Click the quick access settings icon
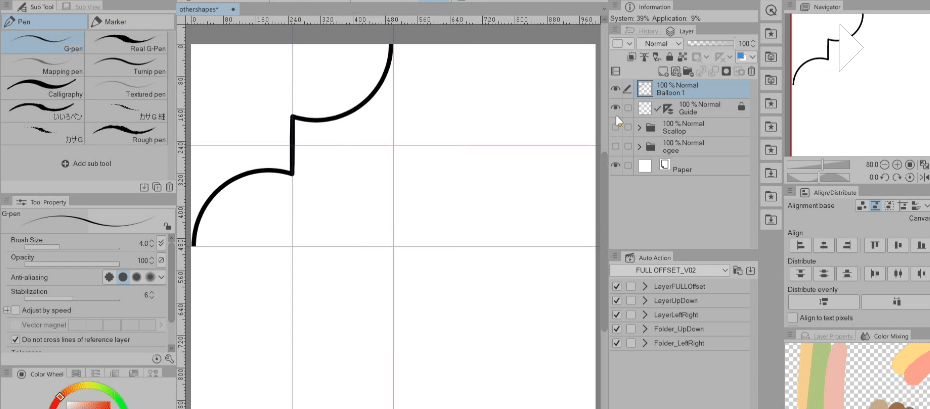The image size is (930, 409). click(x=771, y=10)
